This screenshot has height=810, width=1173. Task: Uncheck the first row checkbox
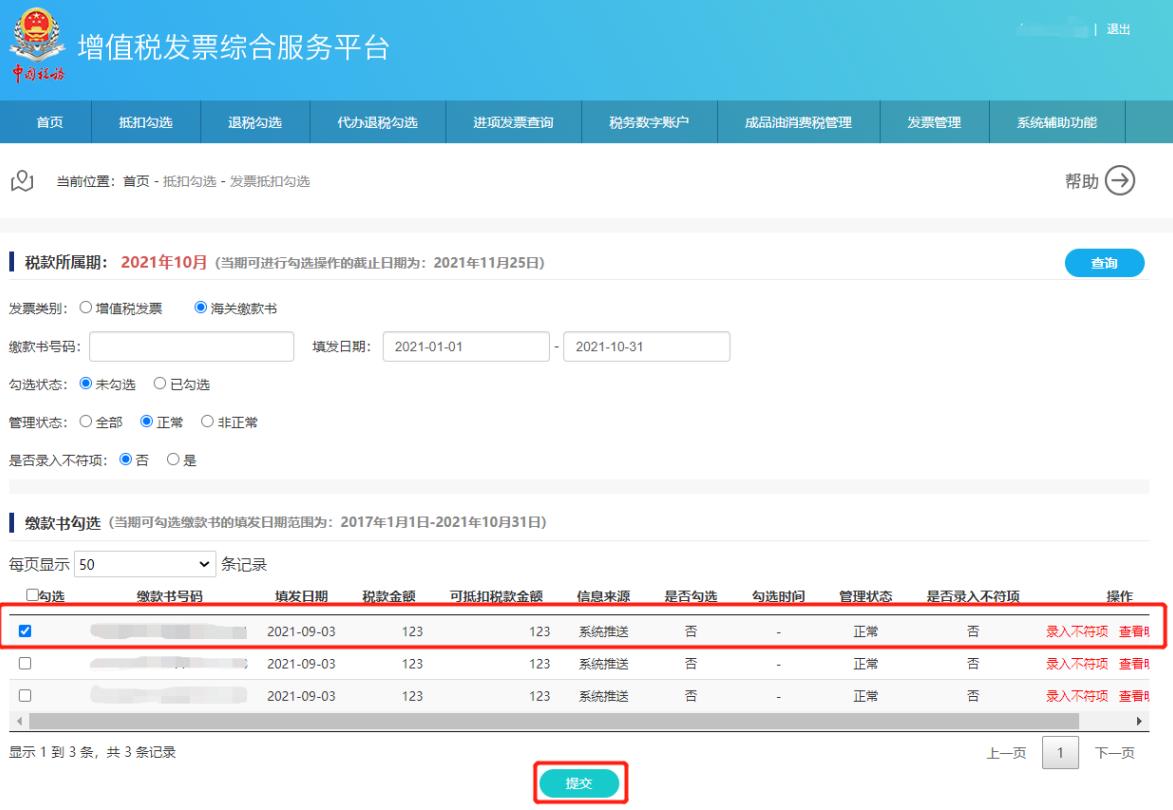click(x=26, y=631)
